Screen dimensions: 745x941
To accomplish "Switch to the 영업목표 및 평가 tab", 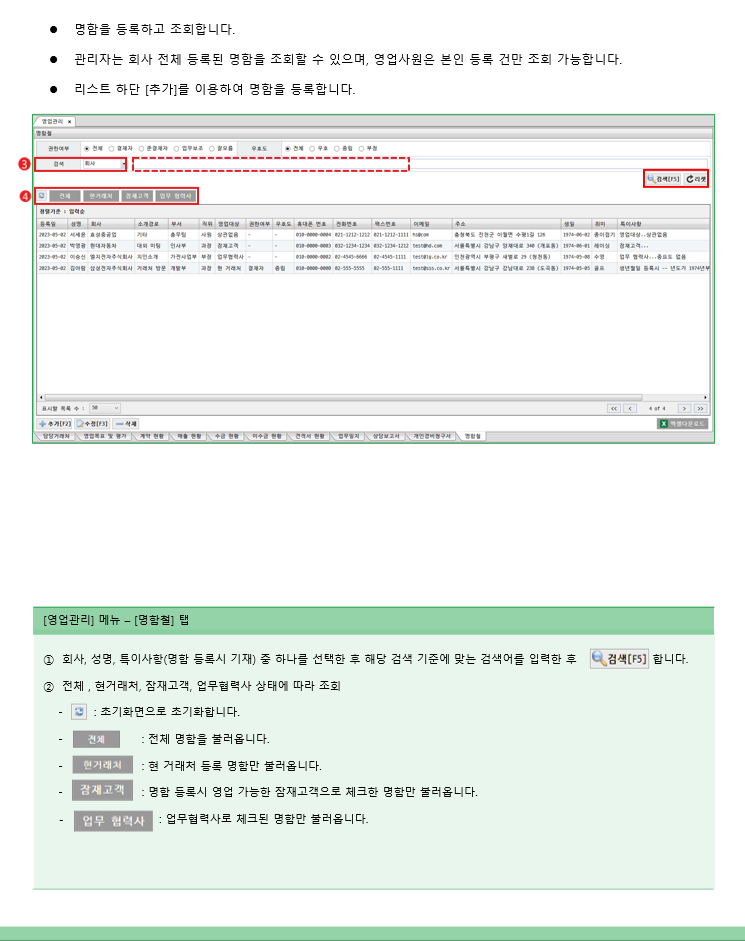I will point(104,436).
